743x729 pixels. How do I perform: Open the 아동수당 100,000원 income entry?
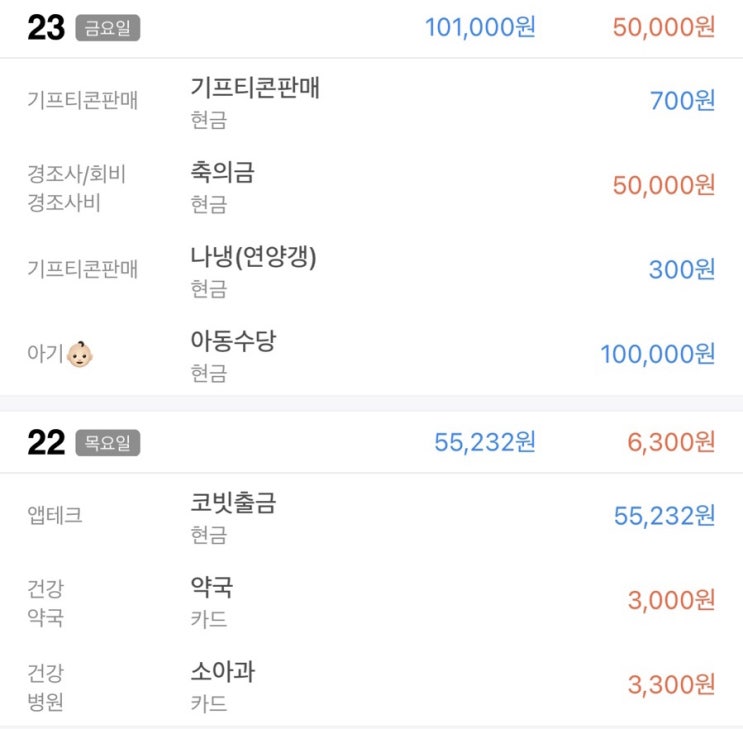coord(372,354)
